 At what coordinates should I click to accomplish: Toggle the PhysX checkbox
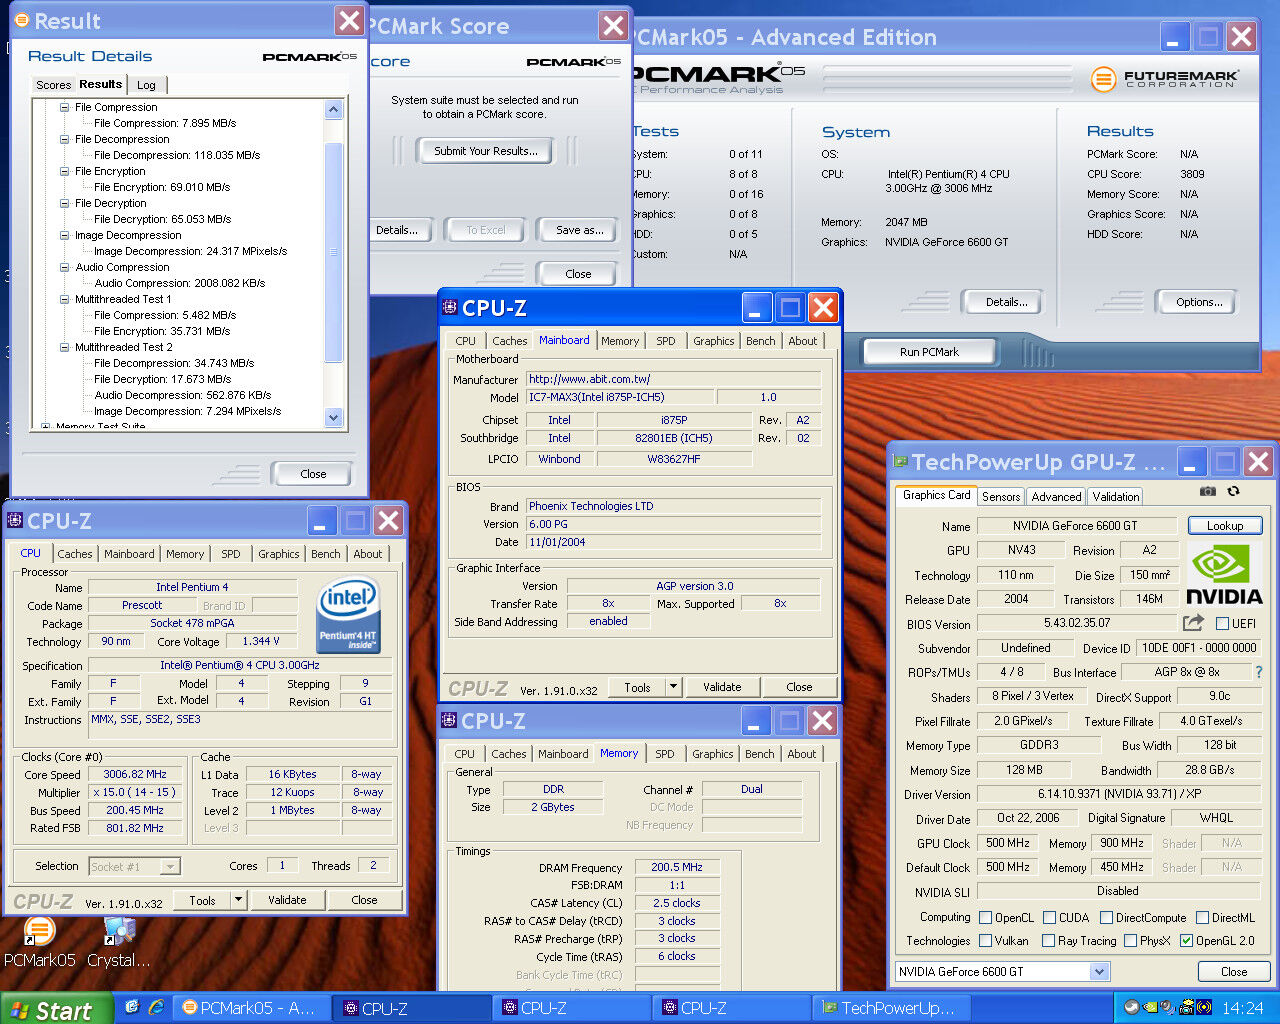1131,940
